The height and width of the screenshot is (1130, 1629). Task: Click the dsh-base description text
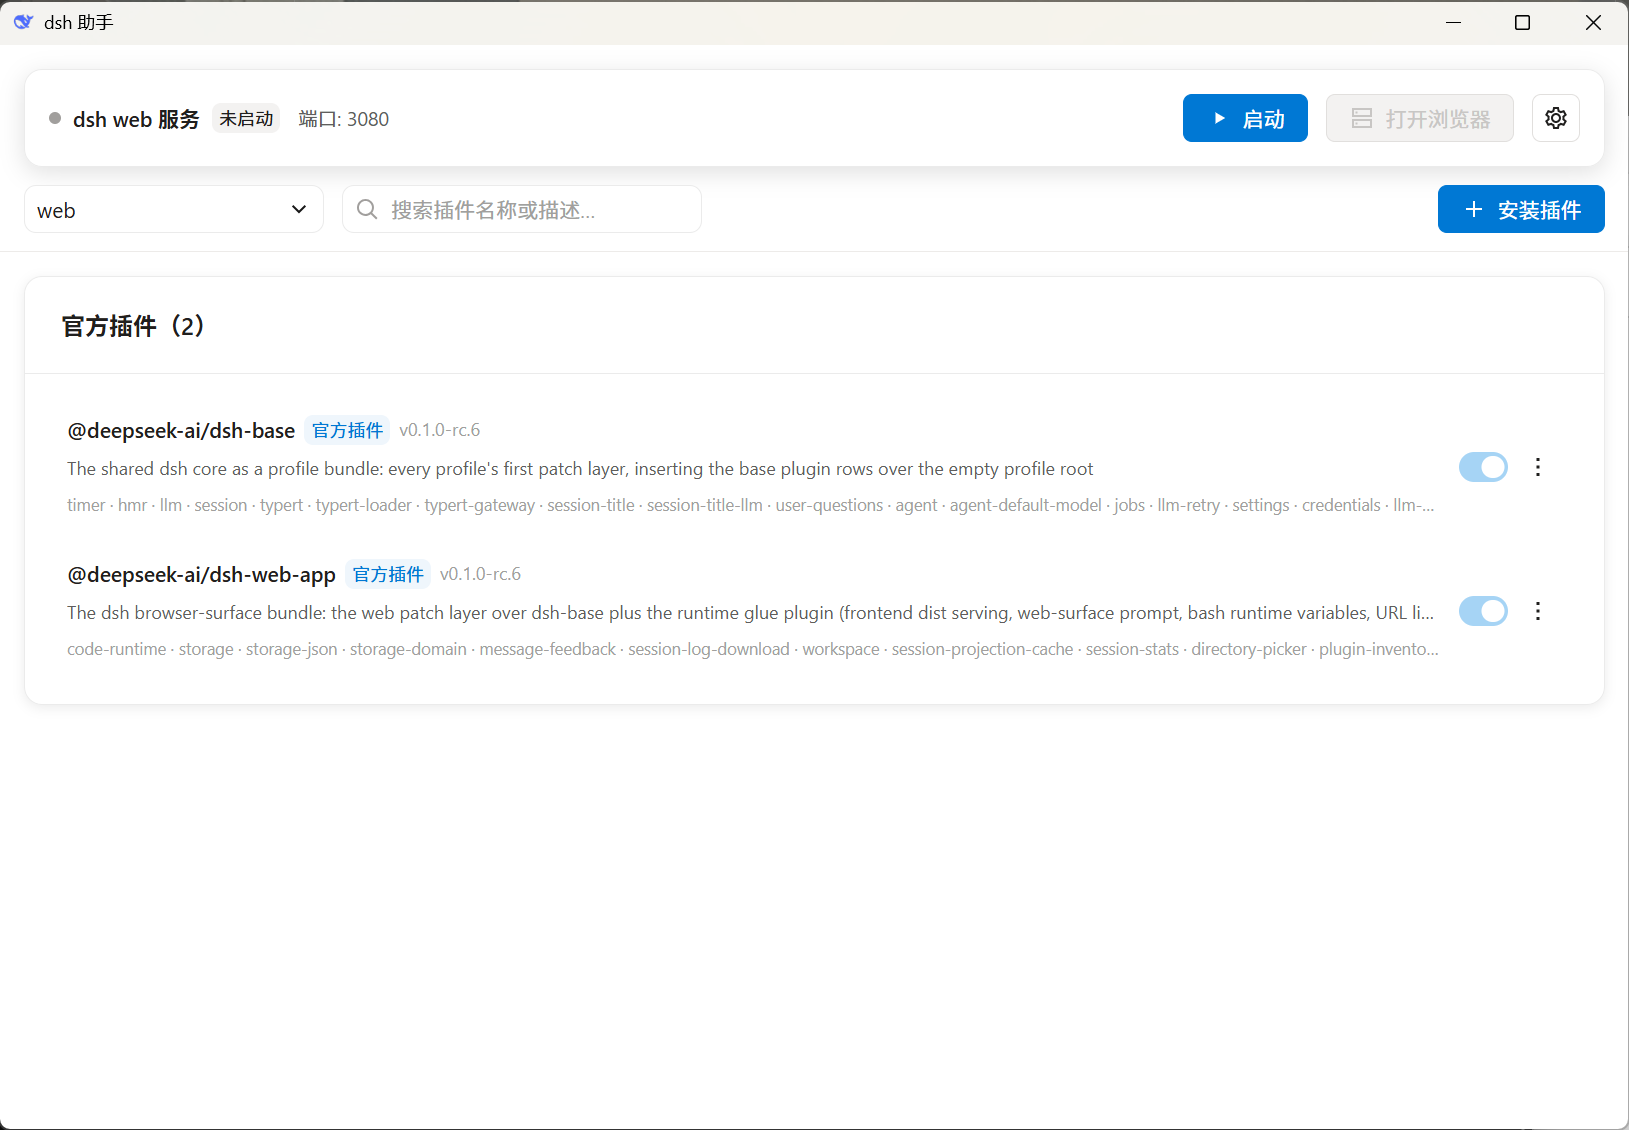580,469
